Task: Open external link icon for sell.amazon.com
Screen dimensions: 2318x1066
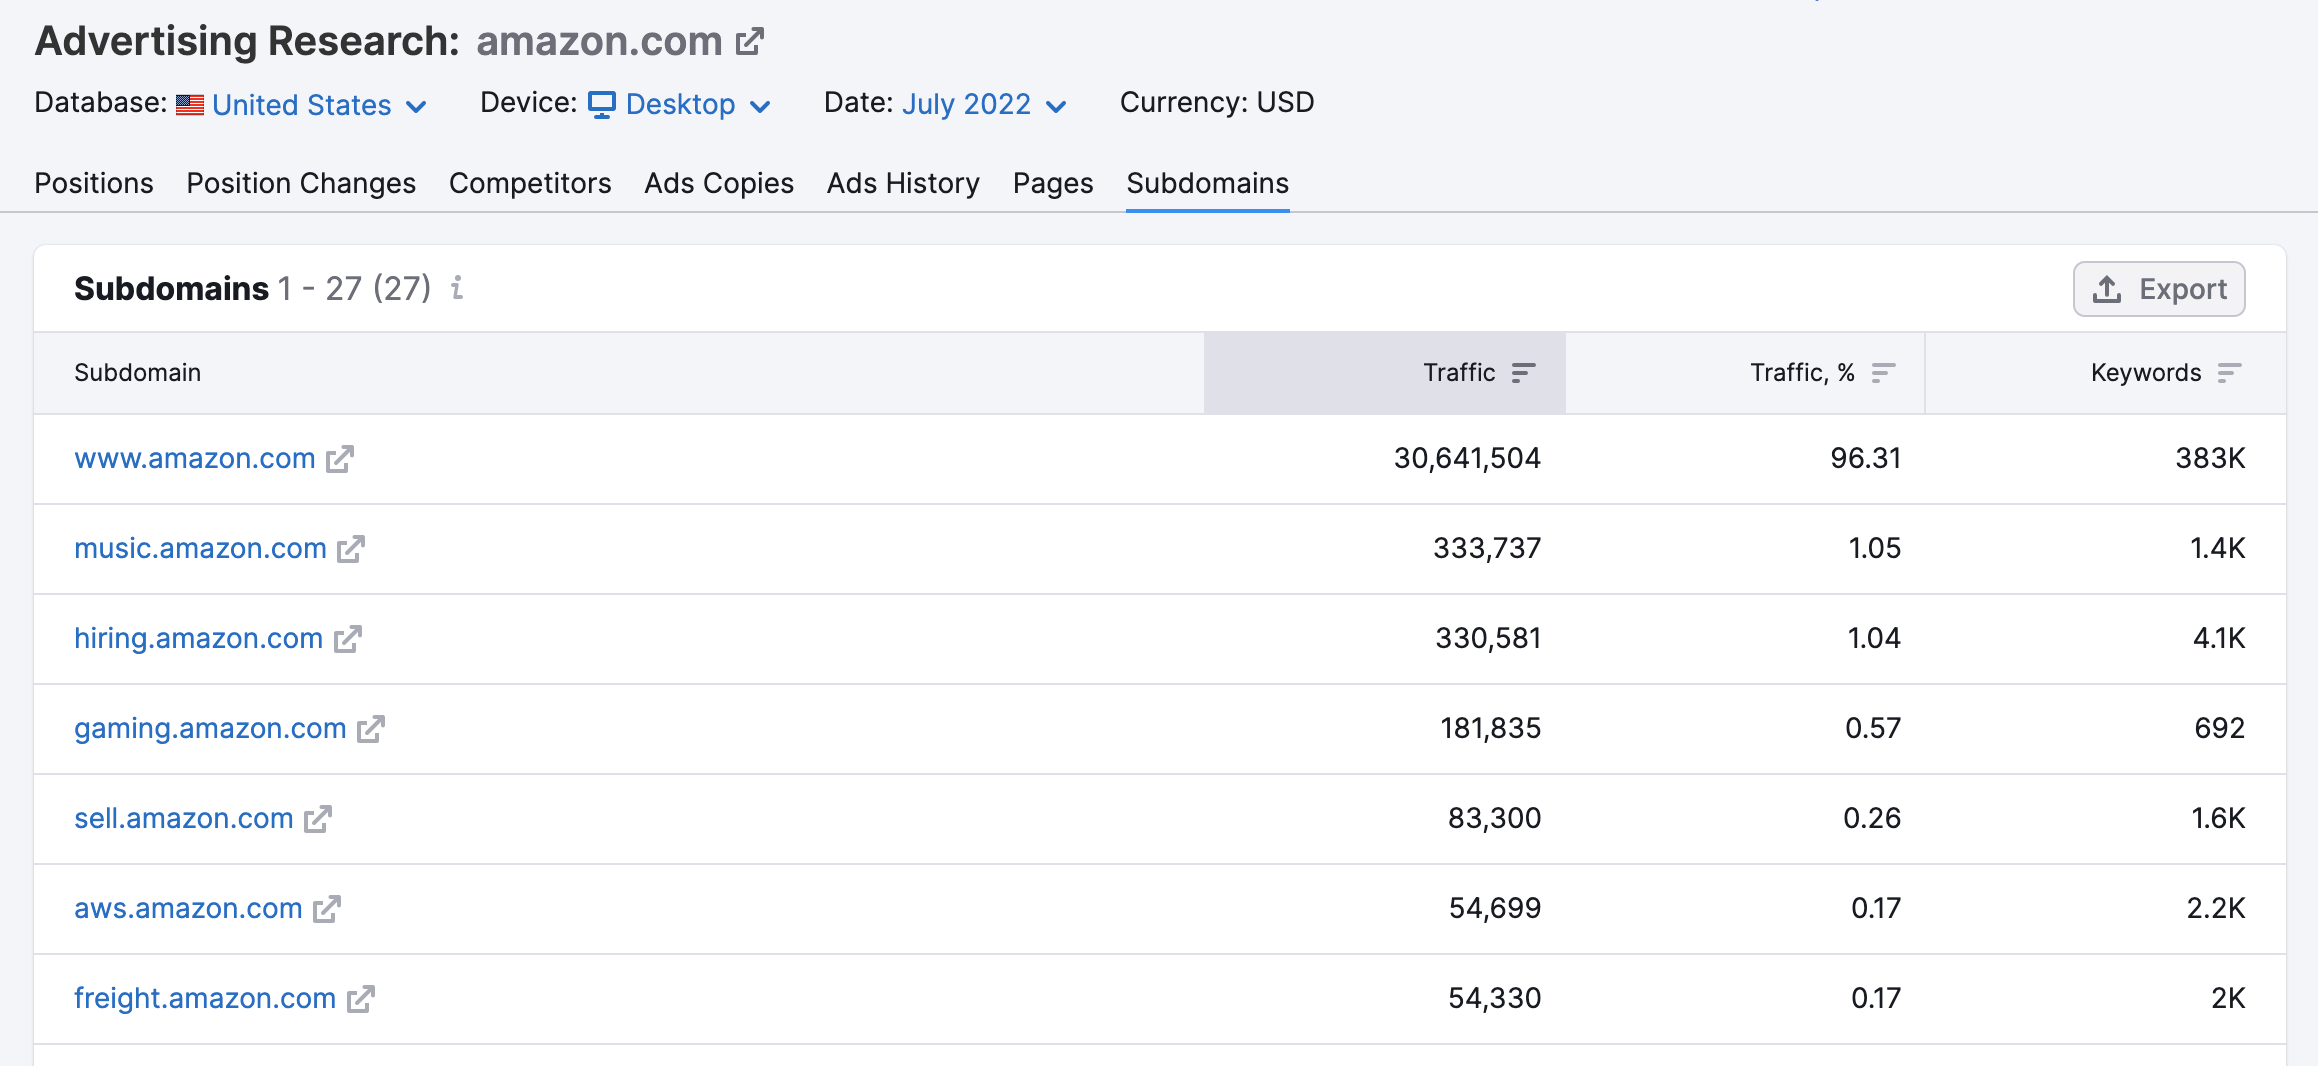Action: [318, 819]
